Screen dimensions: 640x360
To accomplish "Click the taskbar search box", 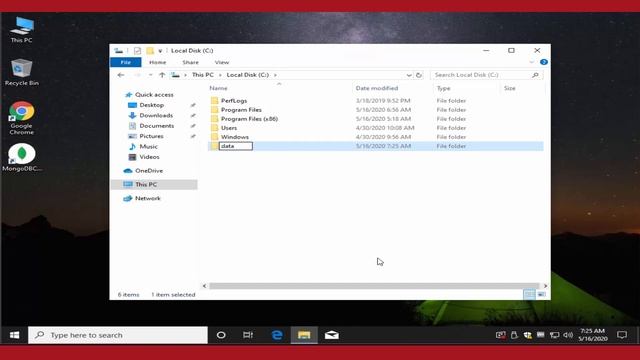I will (118, 335).
